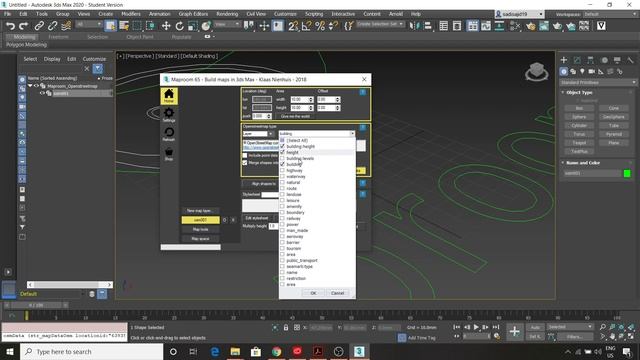Toggle 'Merge shapes' checkbox in Maproom
The width and height of the screenshot is (640, 360).
point(245,162)
